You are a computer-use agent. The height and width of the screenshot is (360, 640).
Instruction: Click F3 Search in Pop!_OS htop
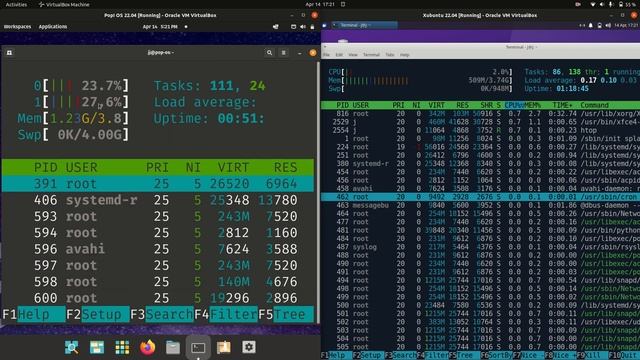click(162, 314)
